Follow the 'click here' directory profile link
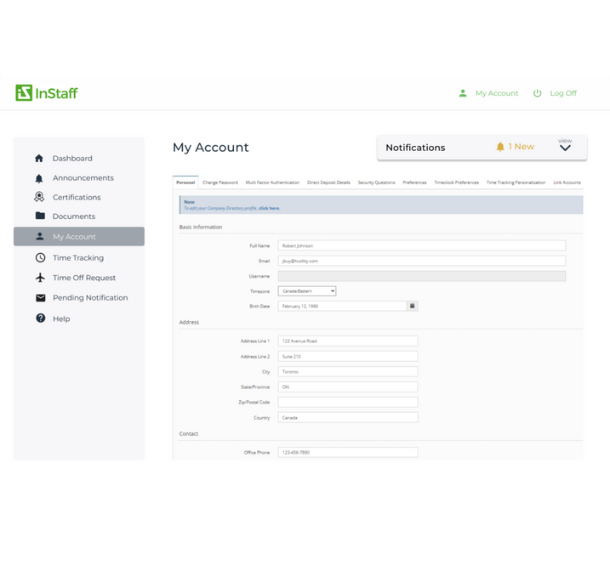This screenshot has height=582, width=610. (x=269, y=208)
